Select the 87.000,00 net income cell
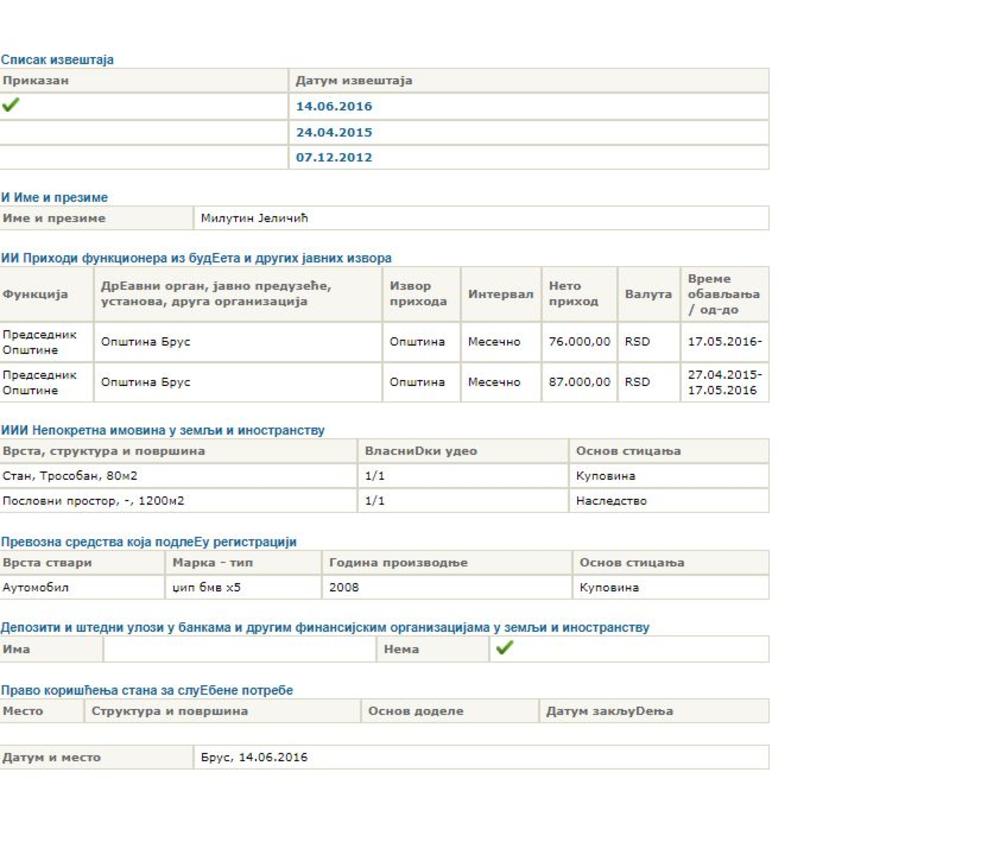This screenshot has height=861, width=1000. (x=579, y=382)
